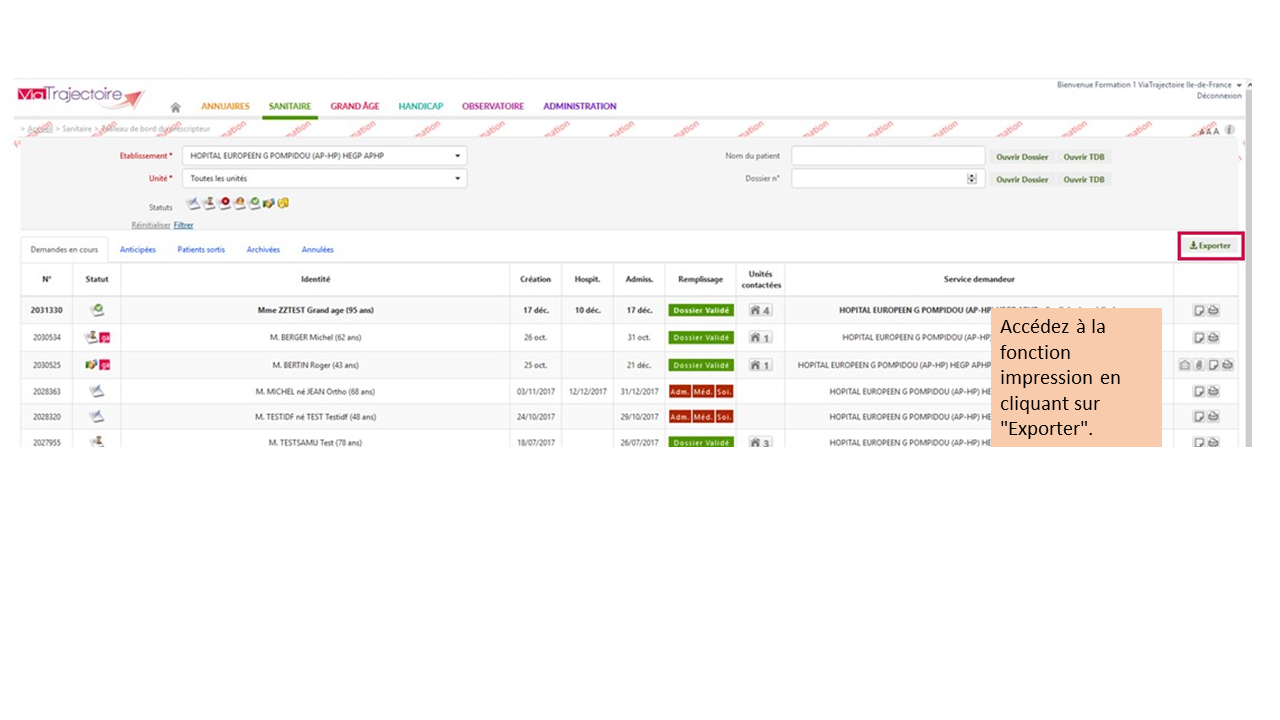Click the Nom du patient field
The image size is (1280, 720).
pos(888,156)
